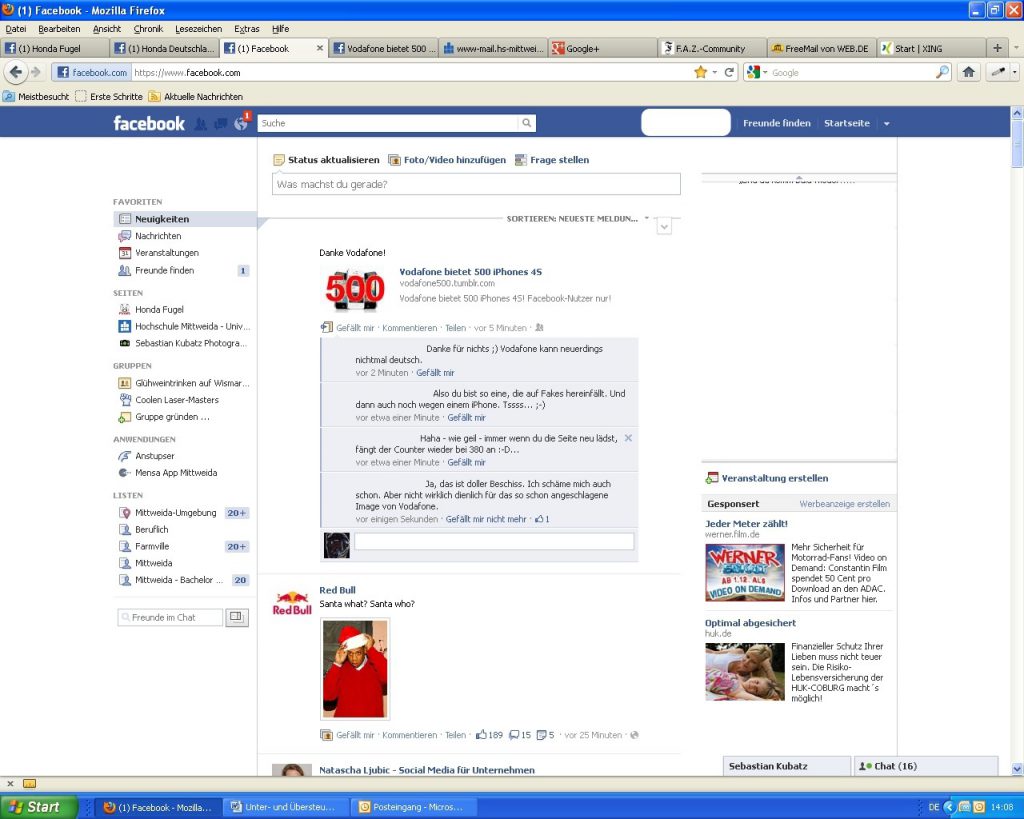
Task: Open a new browser tab
Action: point(997,48)
